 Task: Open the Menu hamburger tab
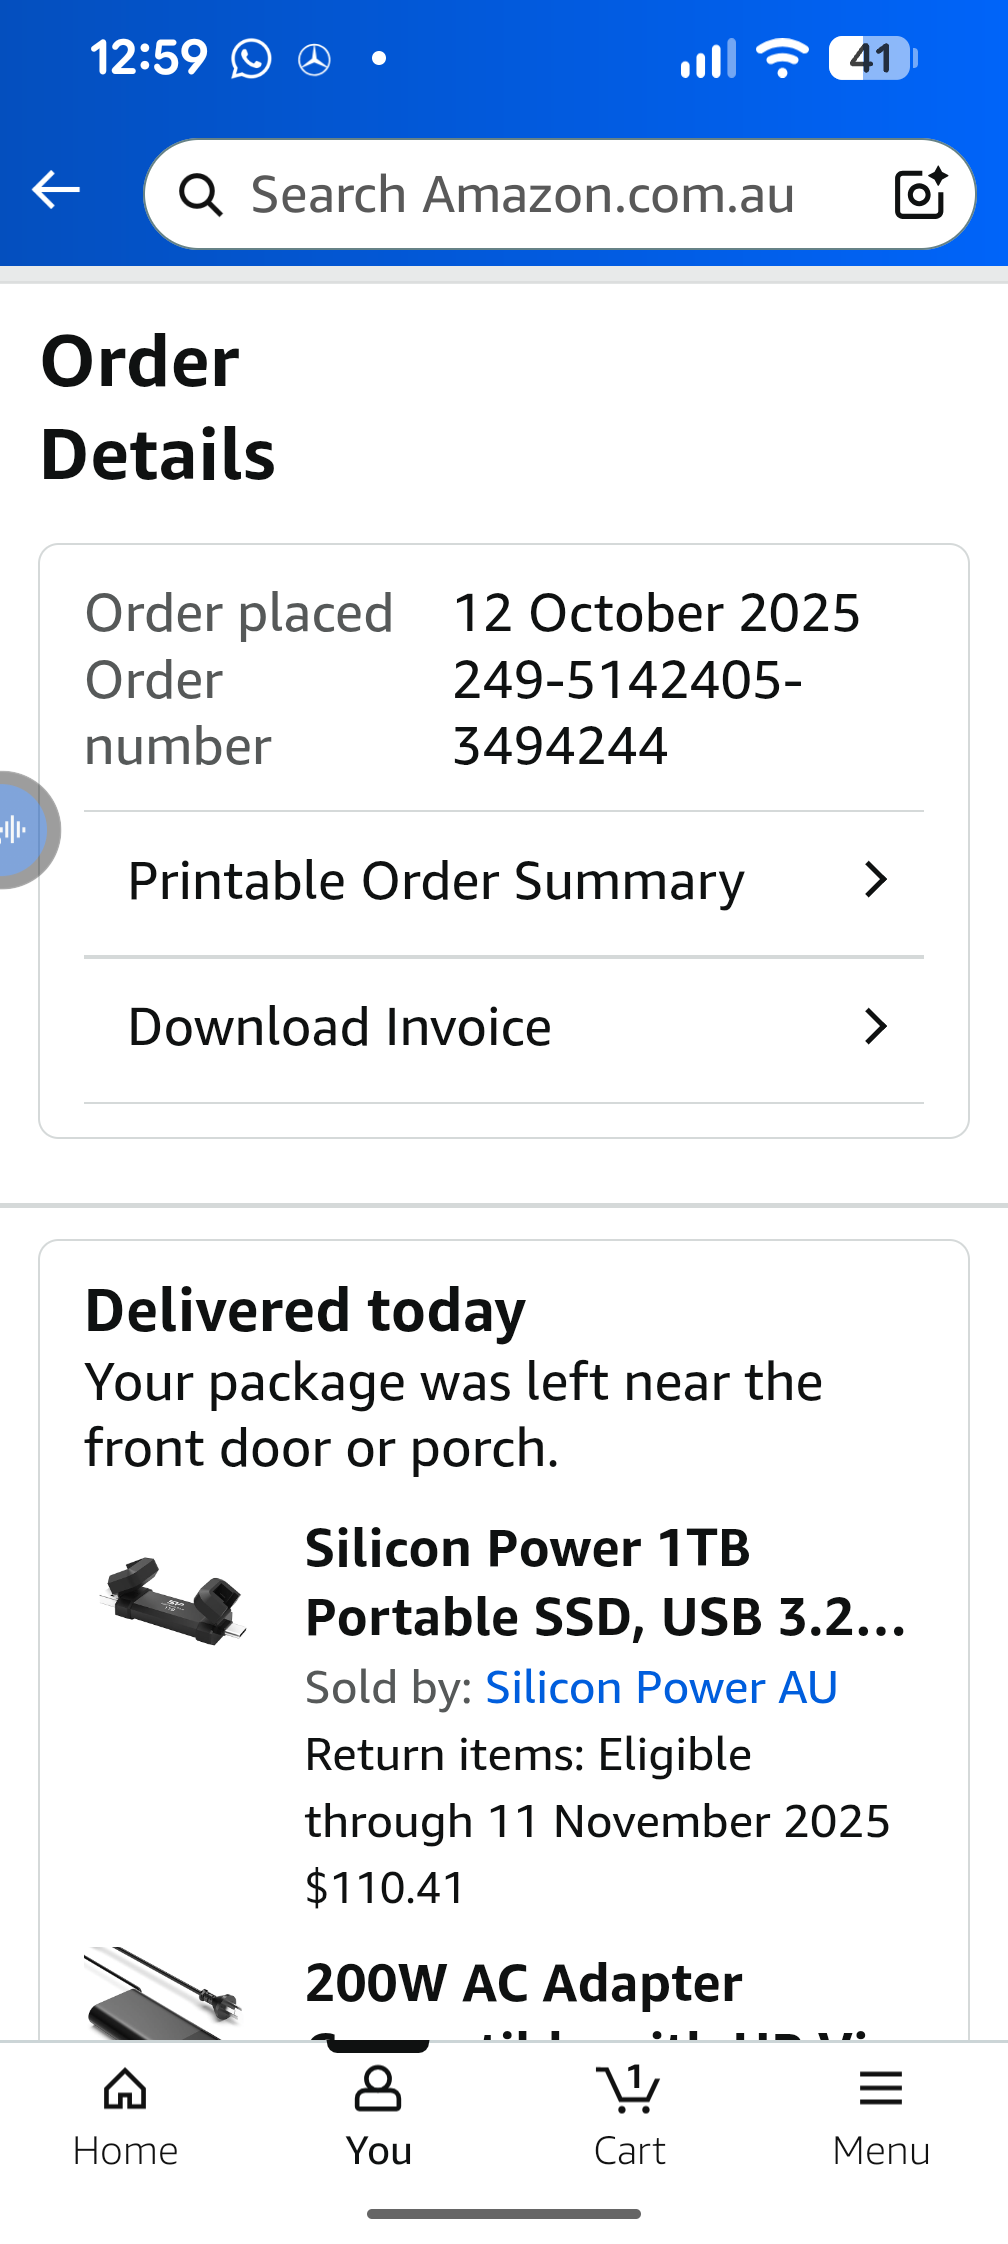click(881, 2114)
